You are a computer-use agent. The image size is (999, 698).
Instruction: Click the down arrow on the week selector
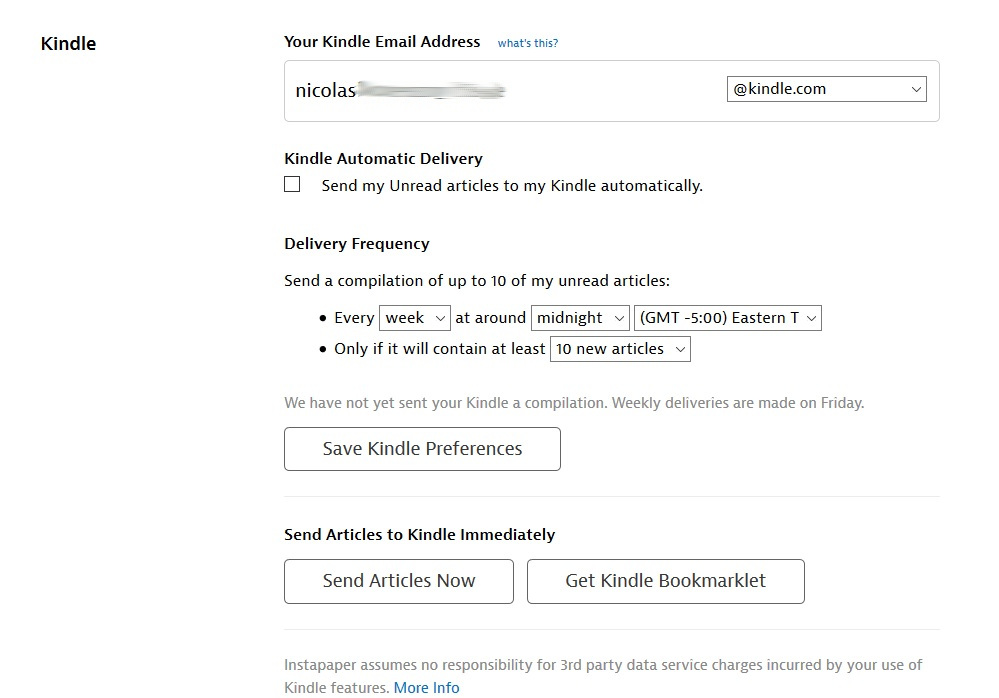tap(440, 318)
